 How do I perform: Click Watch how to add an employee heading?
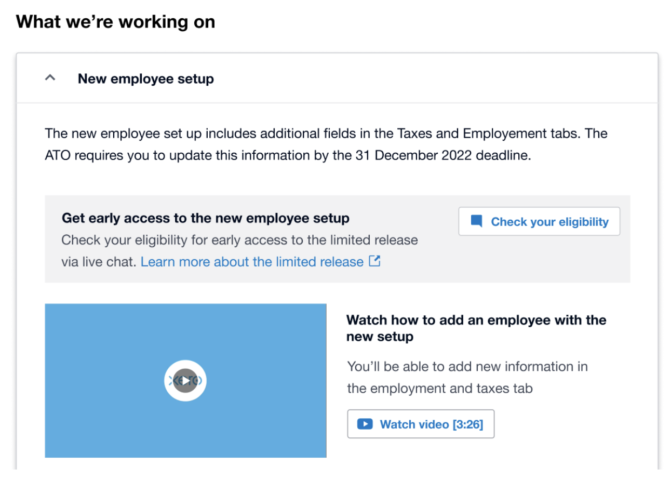[x=476, y=328]
